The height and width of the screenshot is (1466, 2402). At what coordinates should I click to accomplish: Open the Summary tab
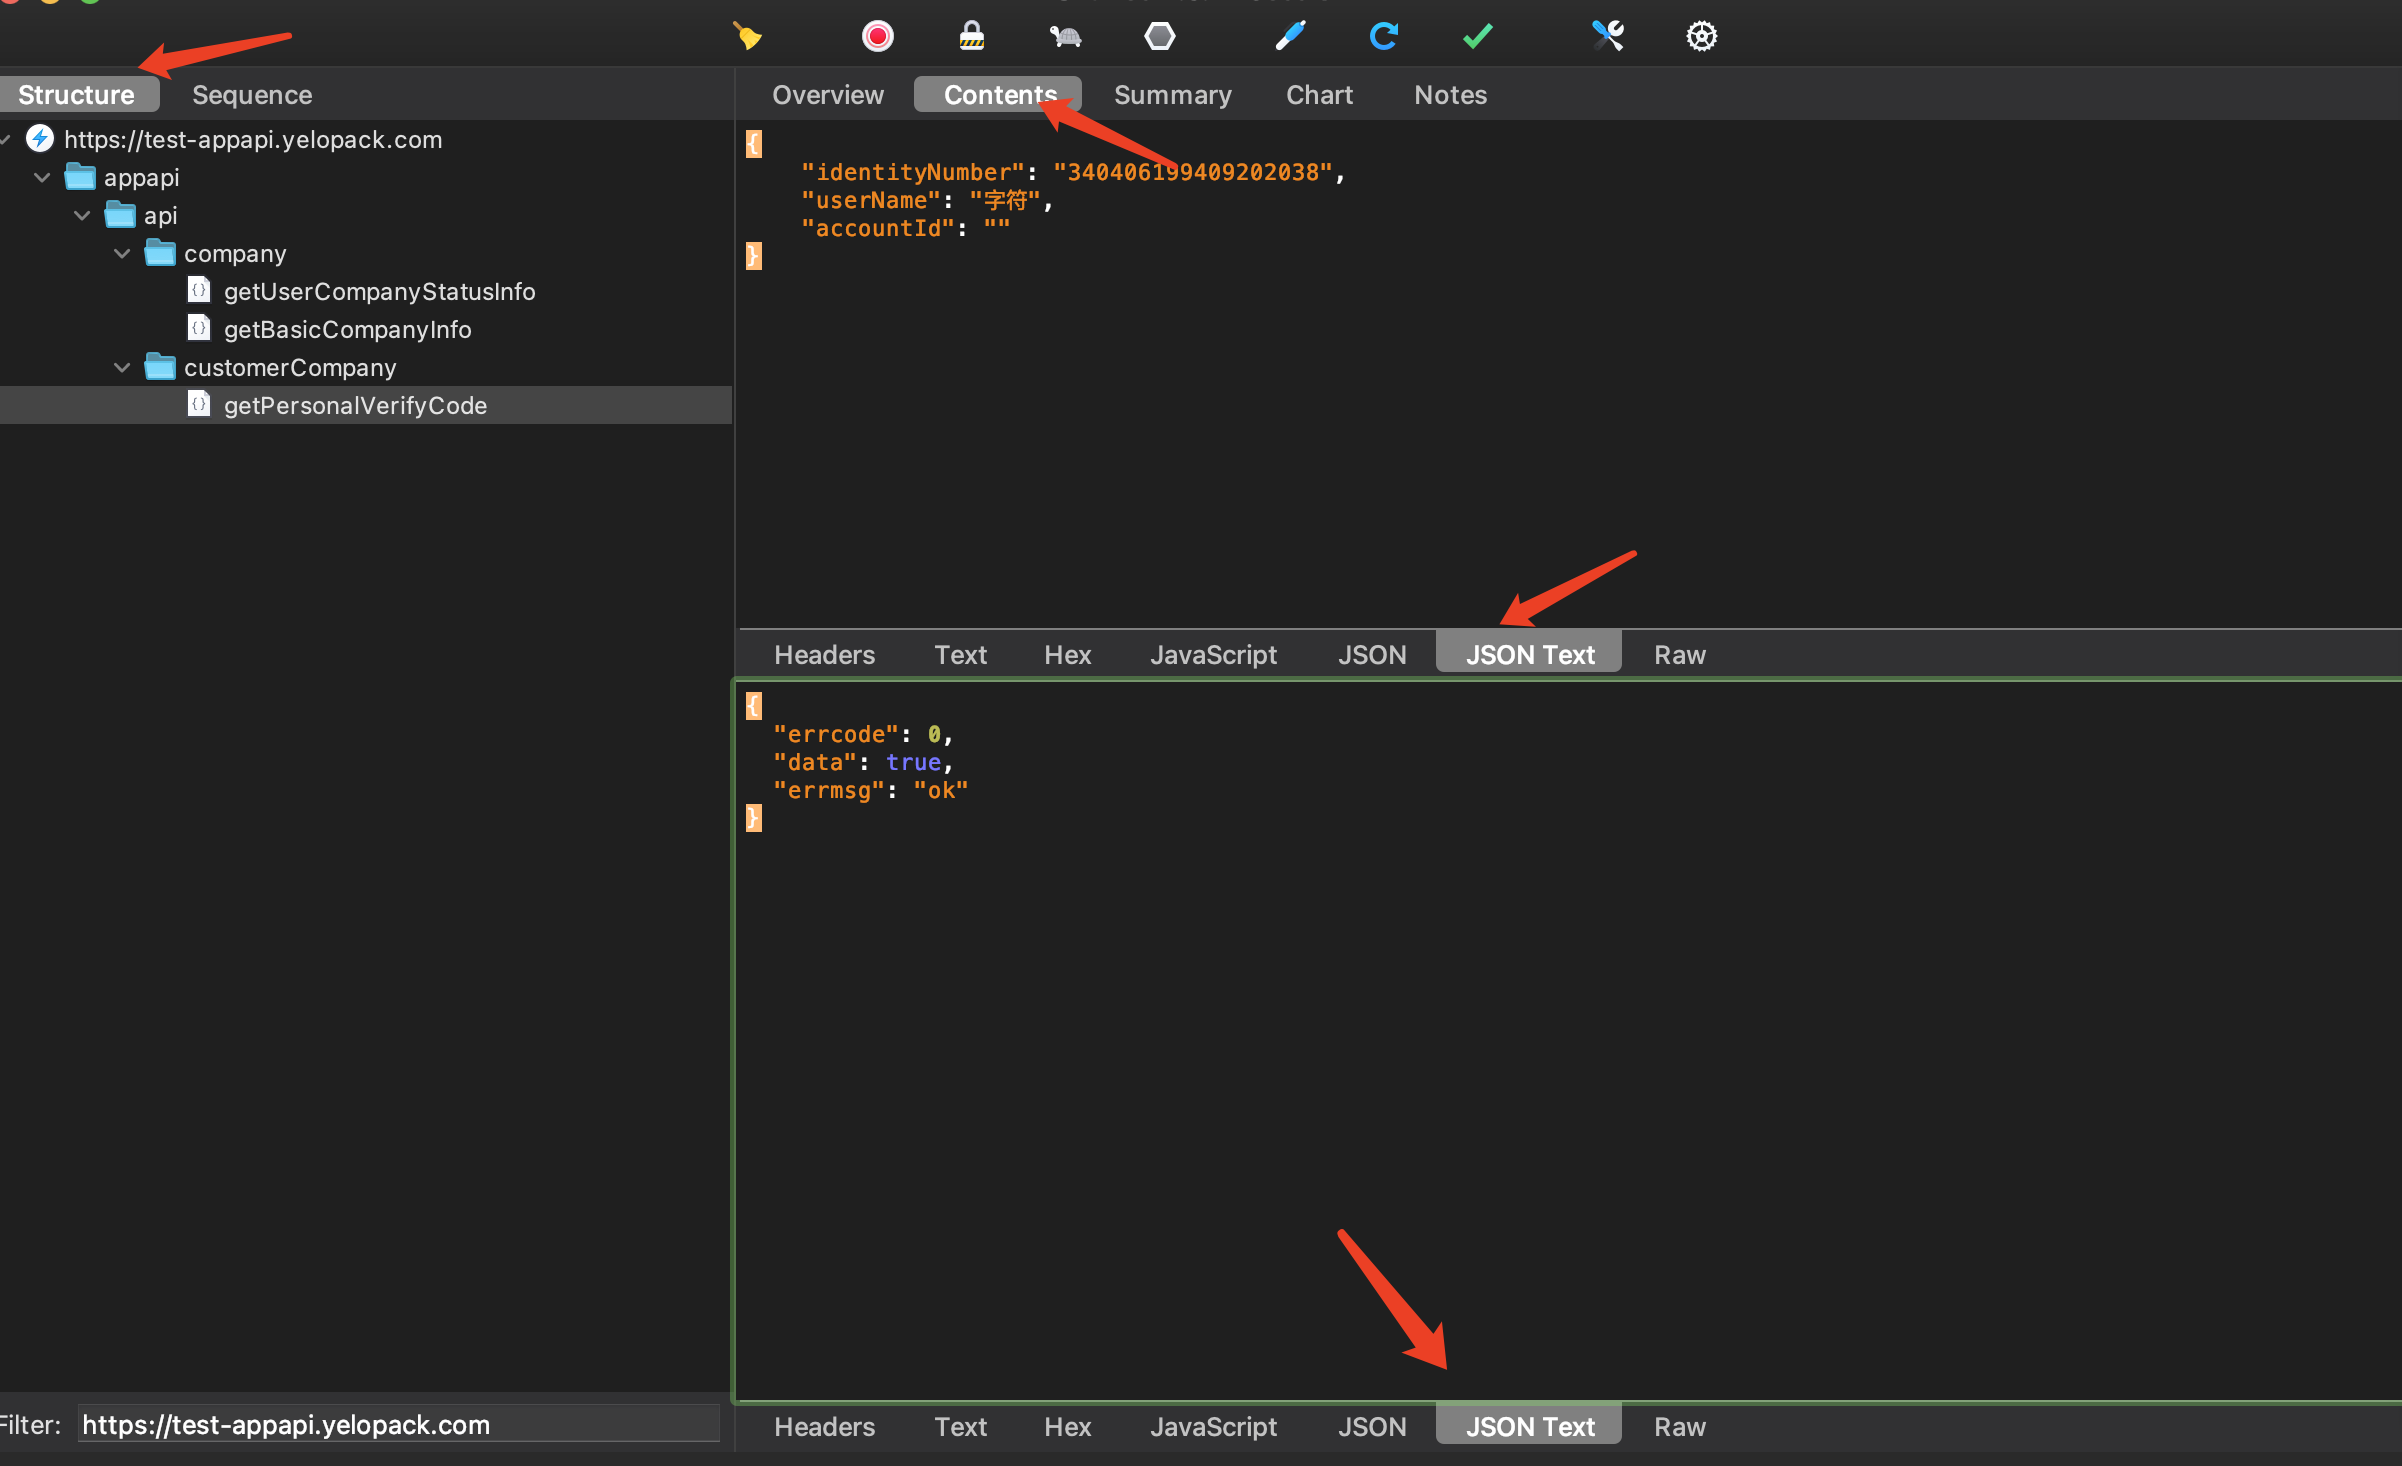pyautogui.click(x=1173, y=95)
